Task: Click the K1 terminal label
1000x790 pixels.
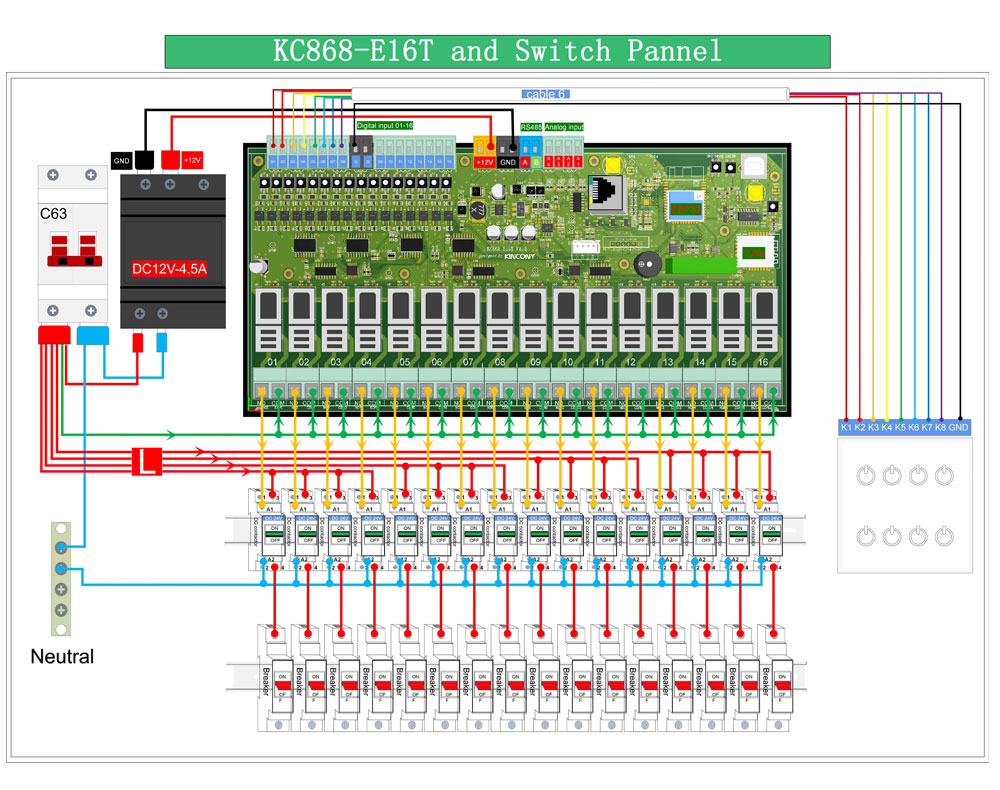Action: coord(846,427)
